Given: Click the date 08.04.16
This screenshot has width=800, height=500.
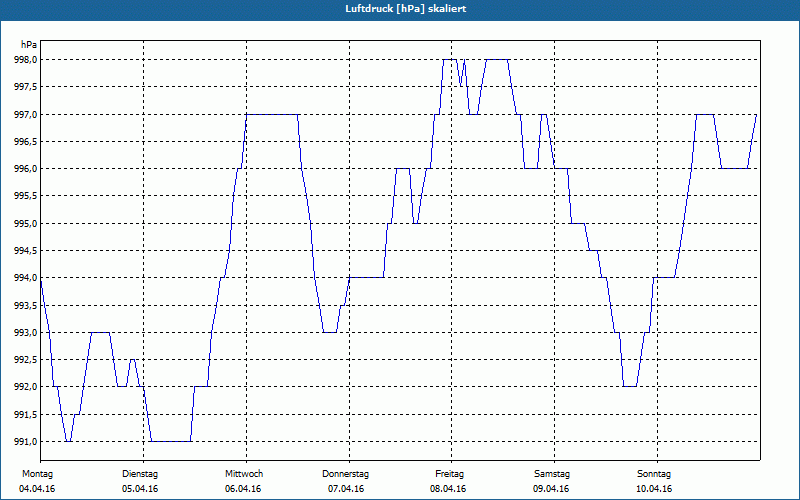Looking at the screenshot, I should click(x=448, y=489).
